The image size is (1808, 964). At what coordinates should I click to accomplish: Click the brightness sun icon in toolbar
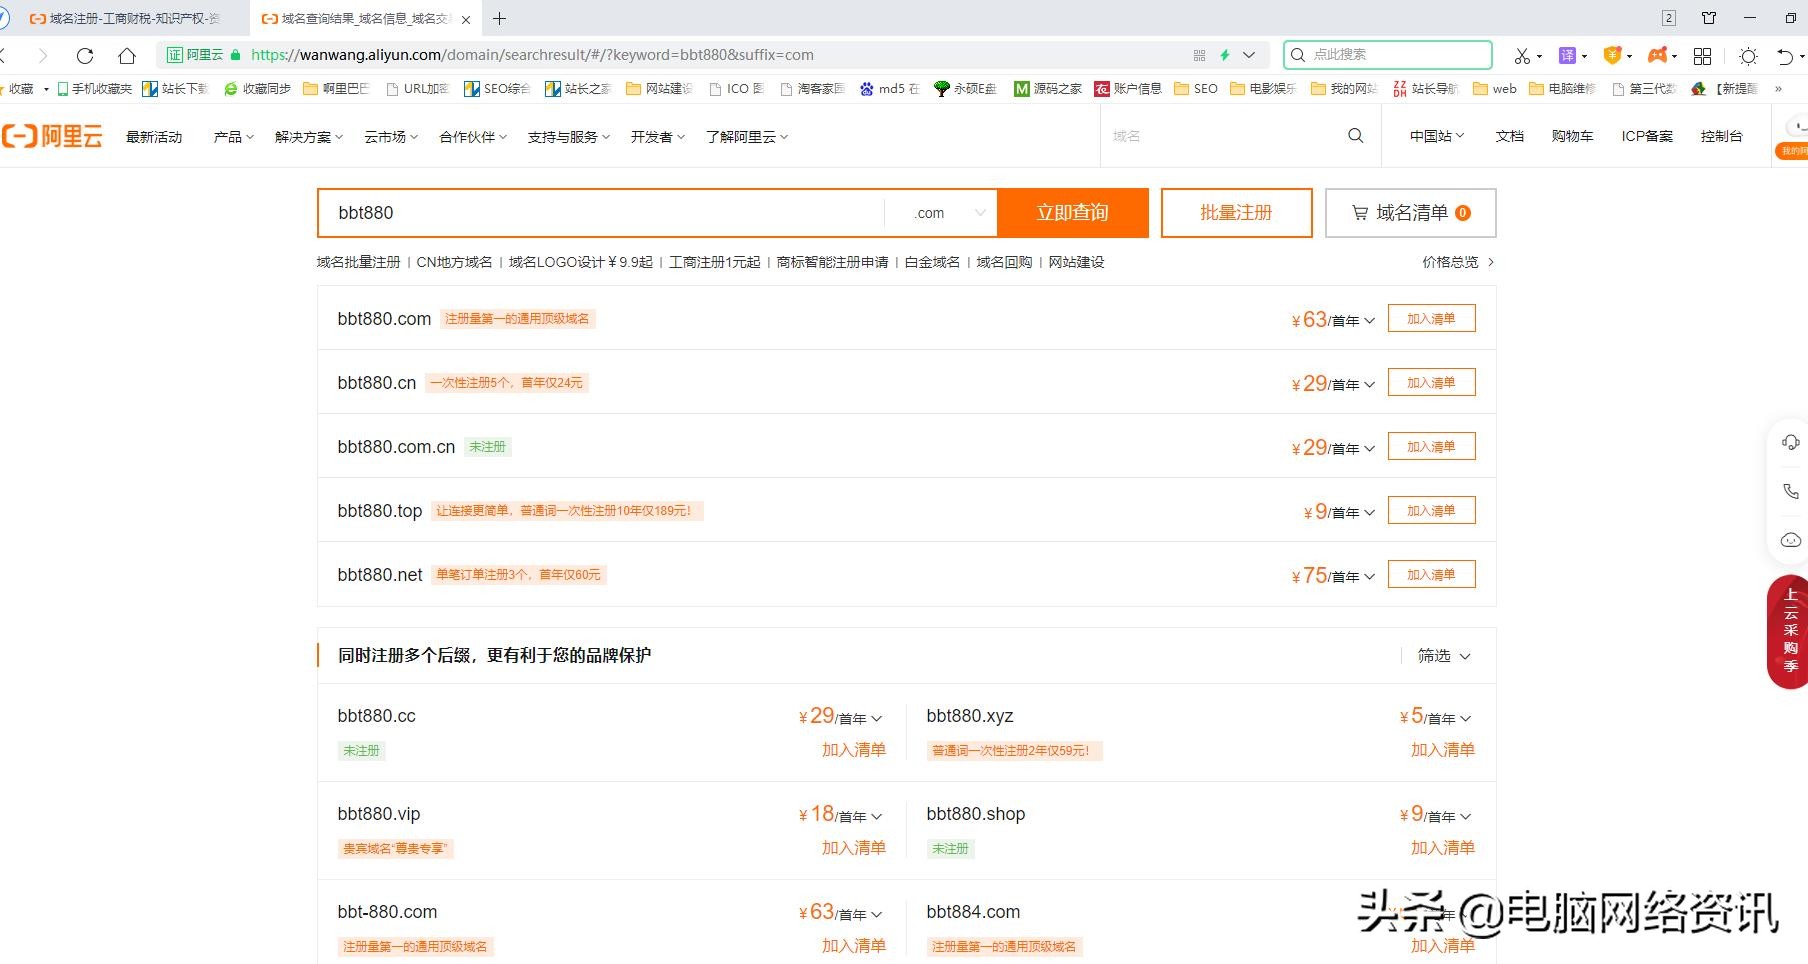pos(1748,55)
